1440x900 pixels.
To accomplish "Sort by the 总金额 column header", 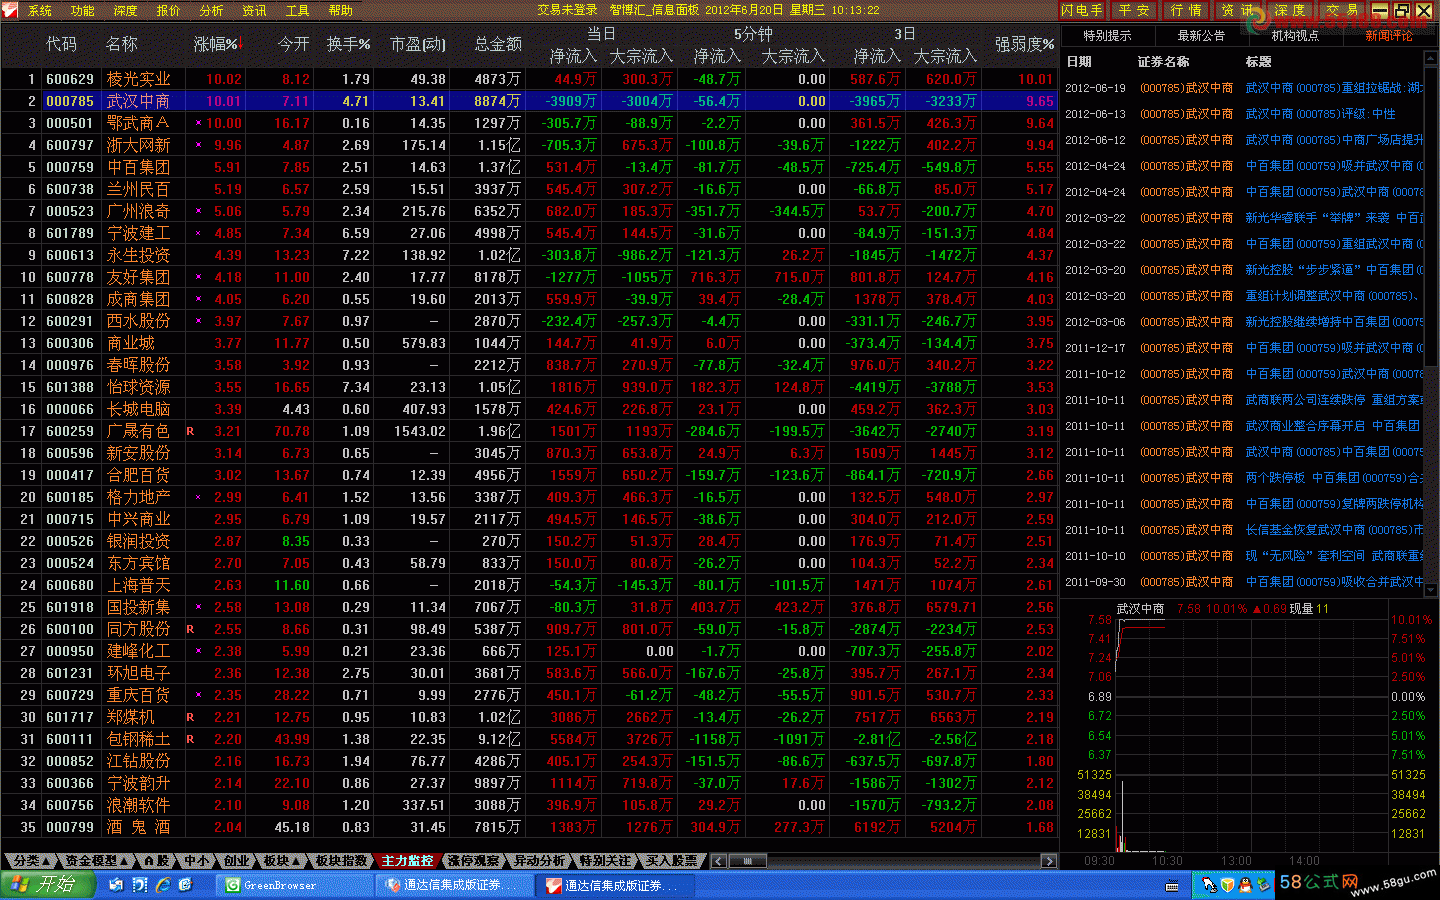I will point(498,44).
